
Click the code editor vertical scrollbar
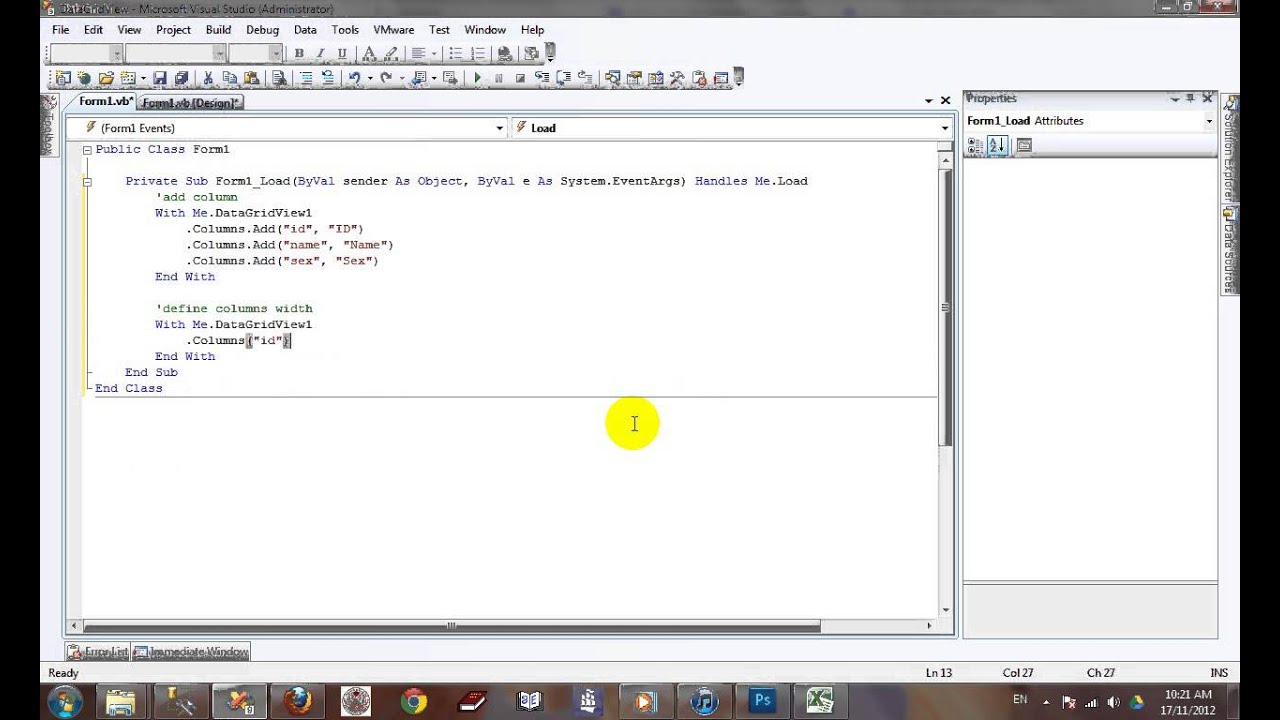coord(945,307)
